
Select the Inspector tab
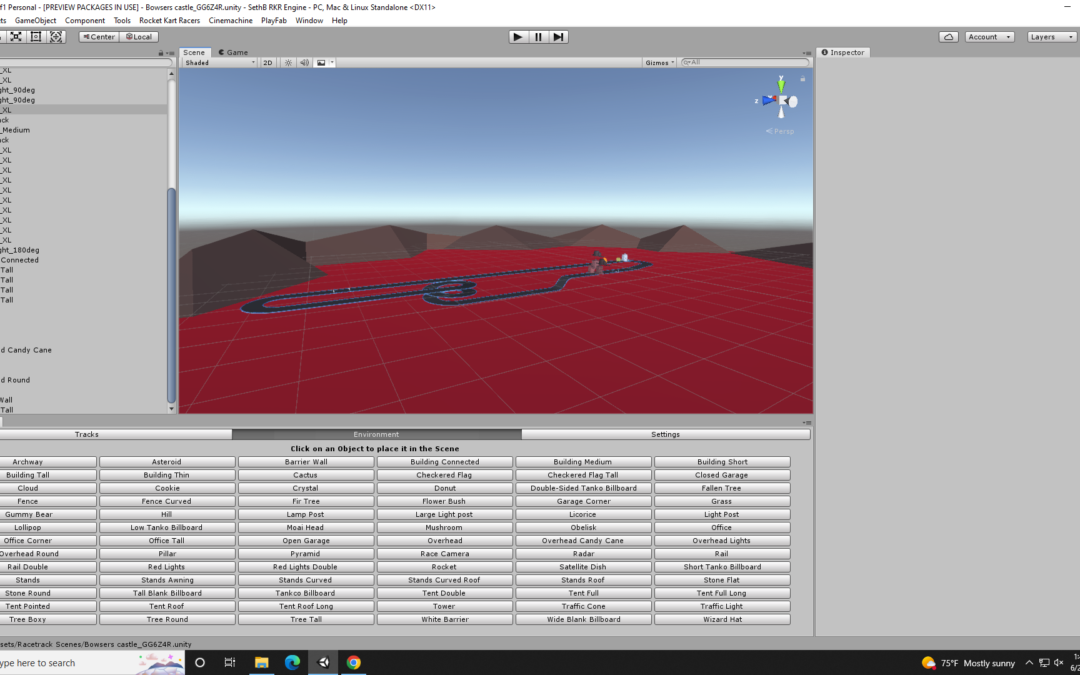(x=843, y=52)
